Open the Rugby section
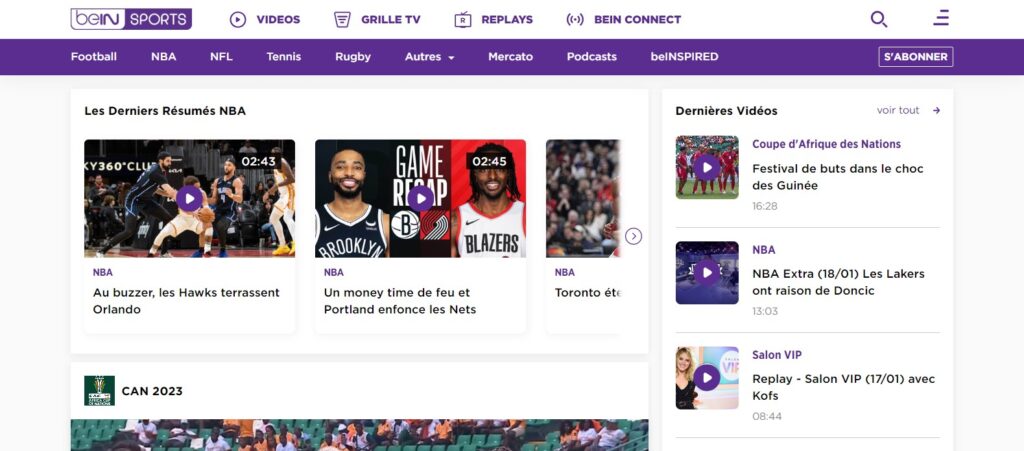Viewport: 1024px width, 451px height. pyautogui.click(x=353, y=57)
